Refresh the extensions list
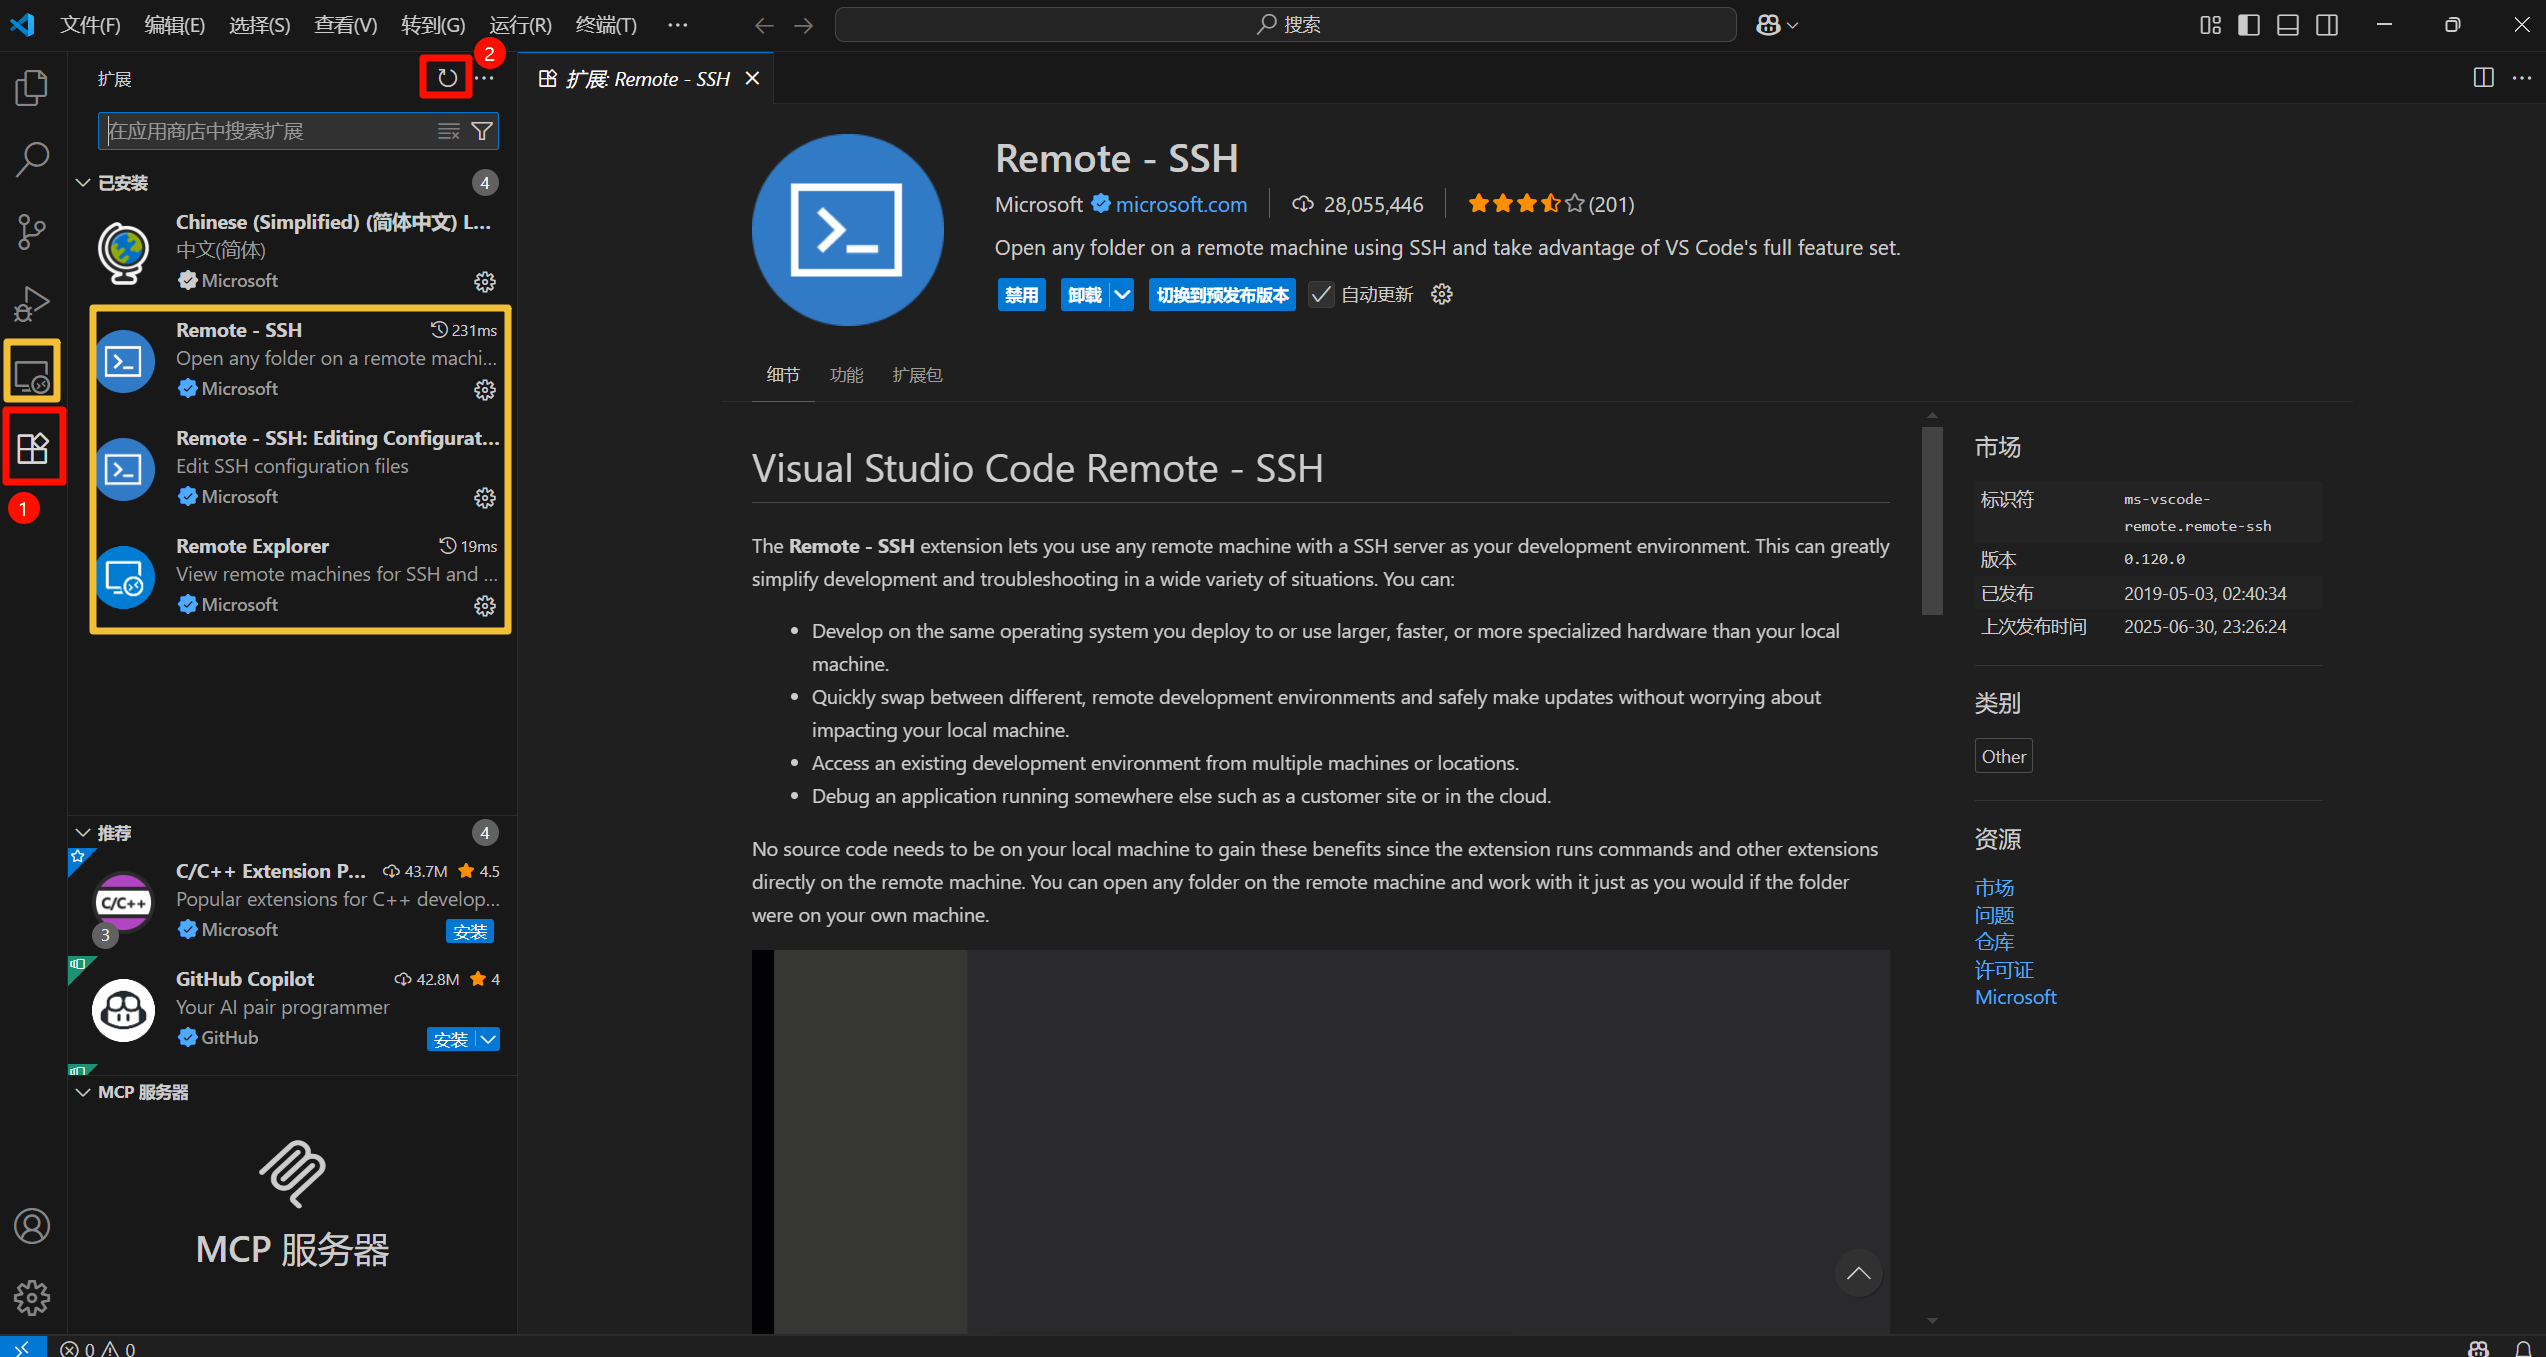 click(x=447, y=78)
